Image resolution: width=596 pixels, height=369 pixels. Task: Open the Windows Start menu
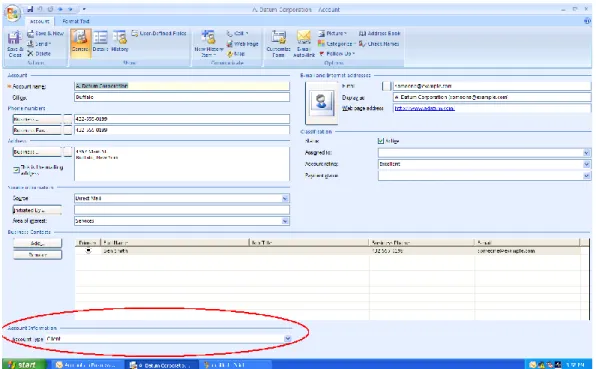(24, 364)
